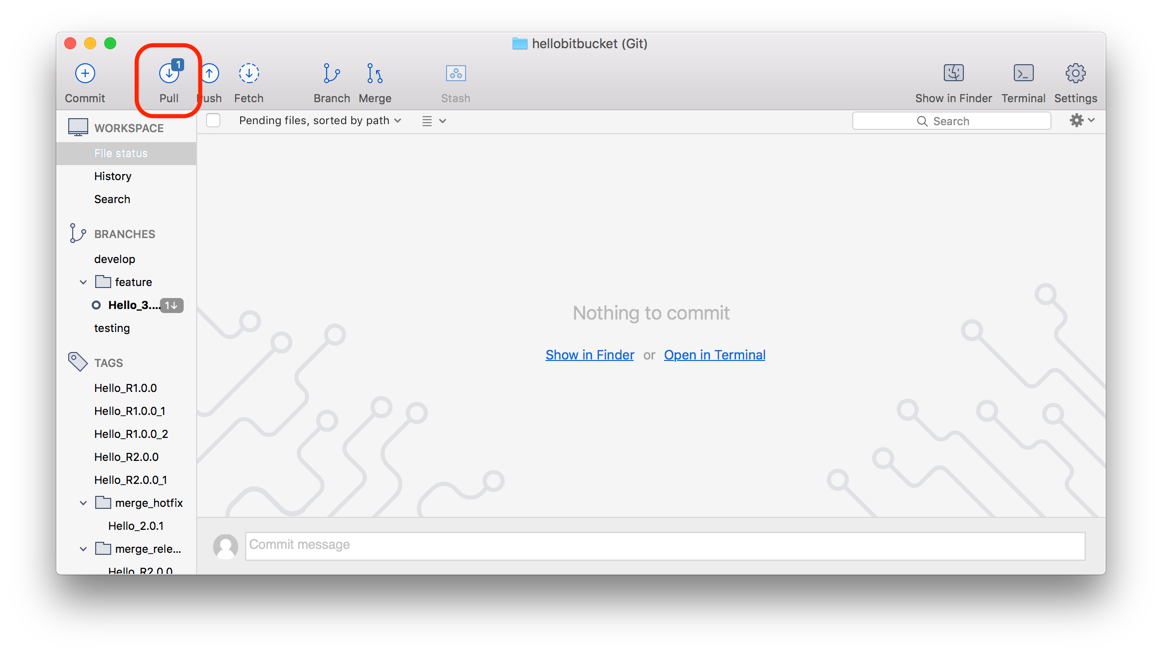This screenshot has width=1162, height=655.
Task: Click the user avatar beside commit message
Action: [x=225, y=547]
